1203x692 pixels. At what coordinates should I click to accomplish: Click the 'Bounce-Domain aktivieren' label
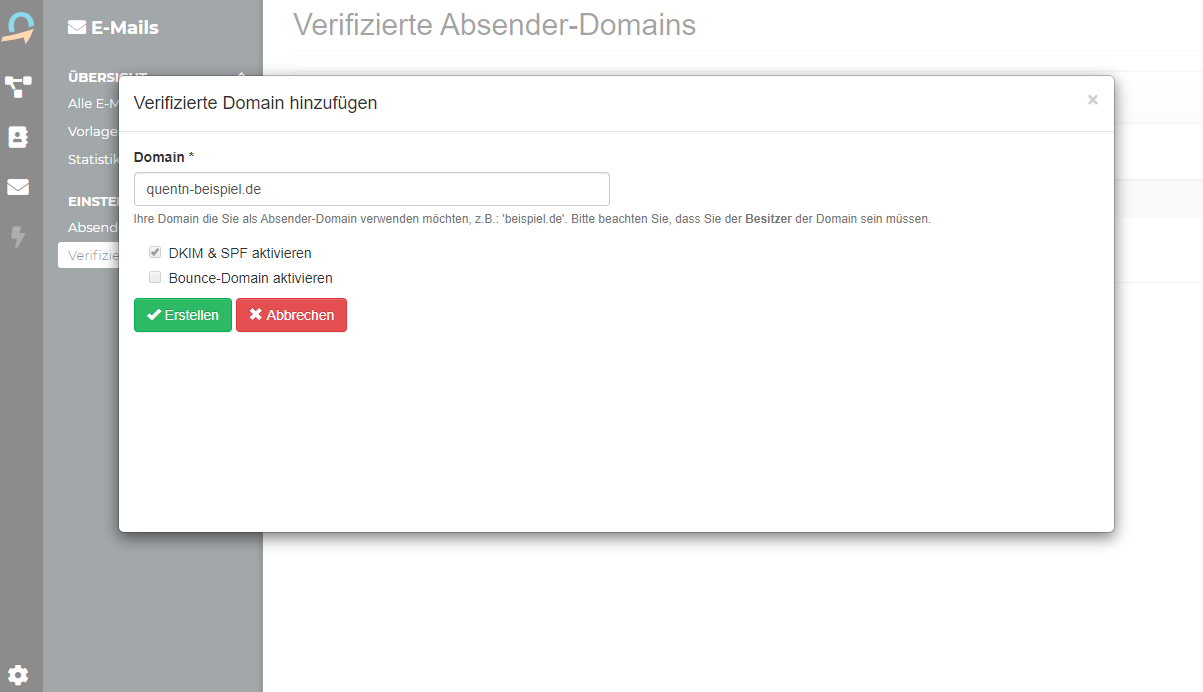click(251, 278)
